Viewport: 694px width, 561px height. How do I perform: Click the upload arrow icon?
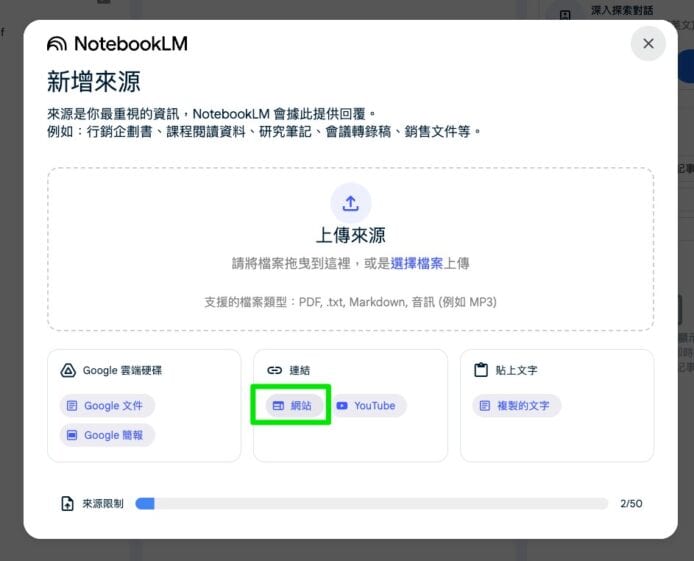click(350, 203)
